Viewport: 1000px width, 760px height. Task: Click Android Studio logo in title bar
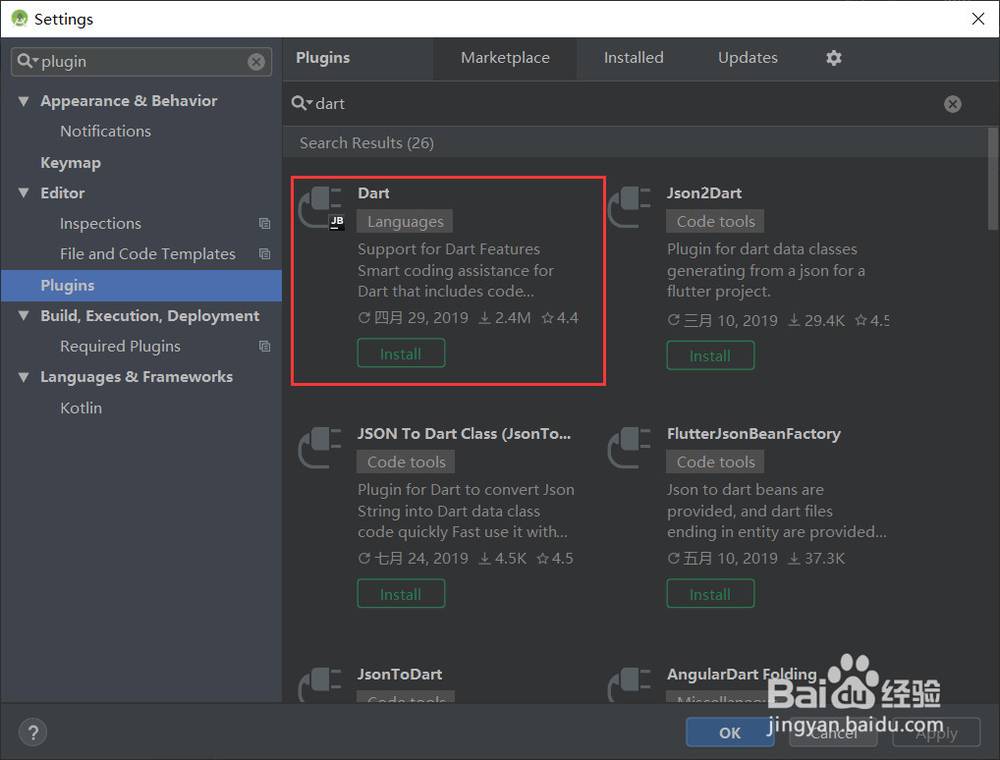coord(20,18)
